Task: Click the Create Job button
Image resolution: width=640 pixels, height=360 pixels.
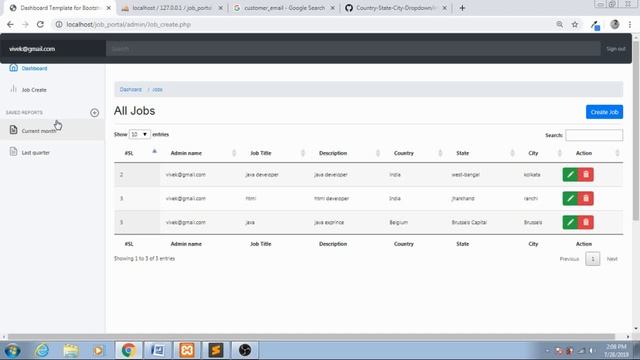Action: (604, 112)
